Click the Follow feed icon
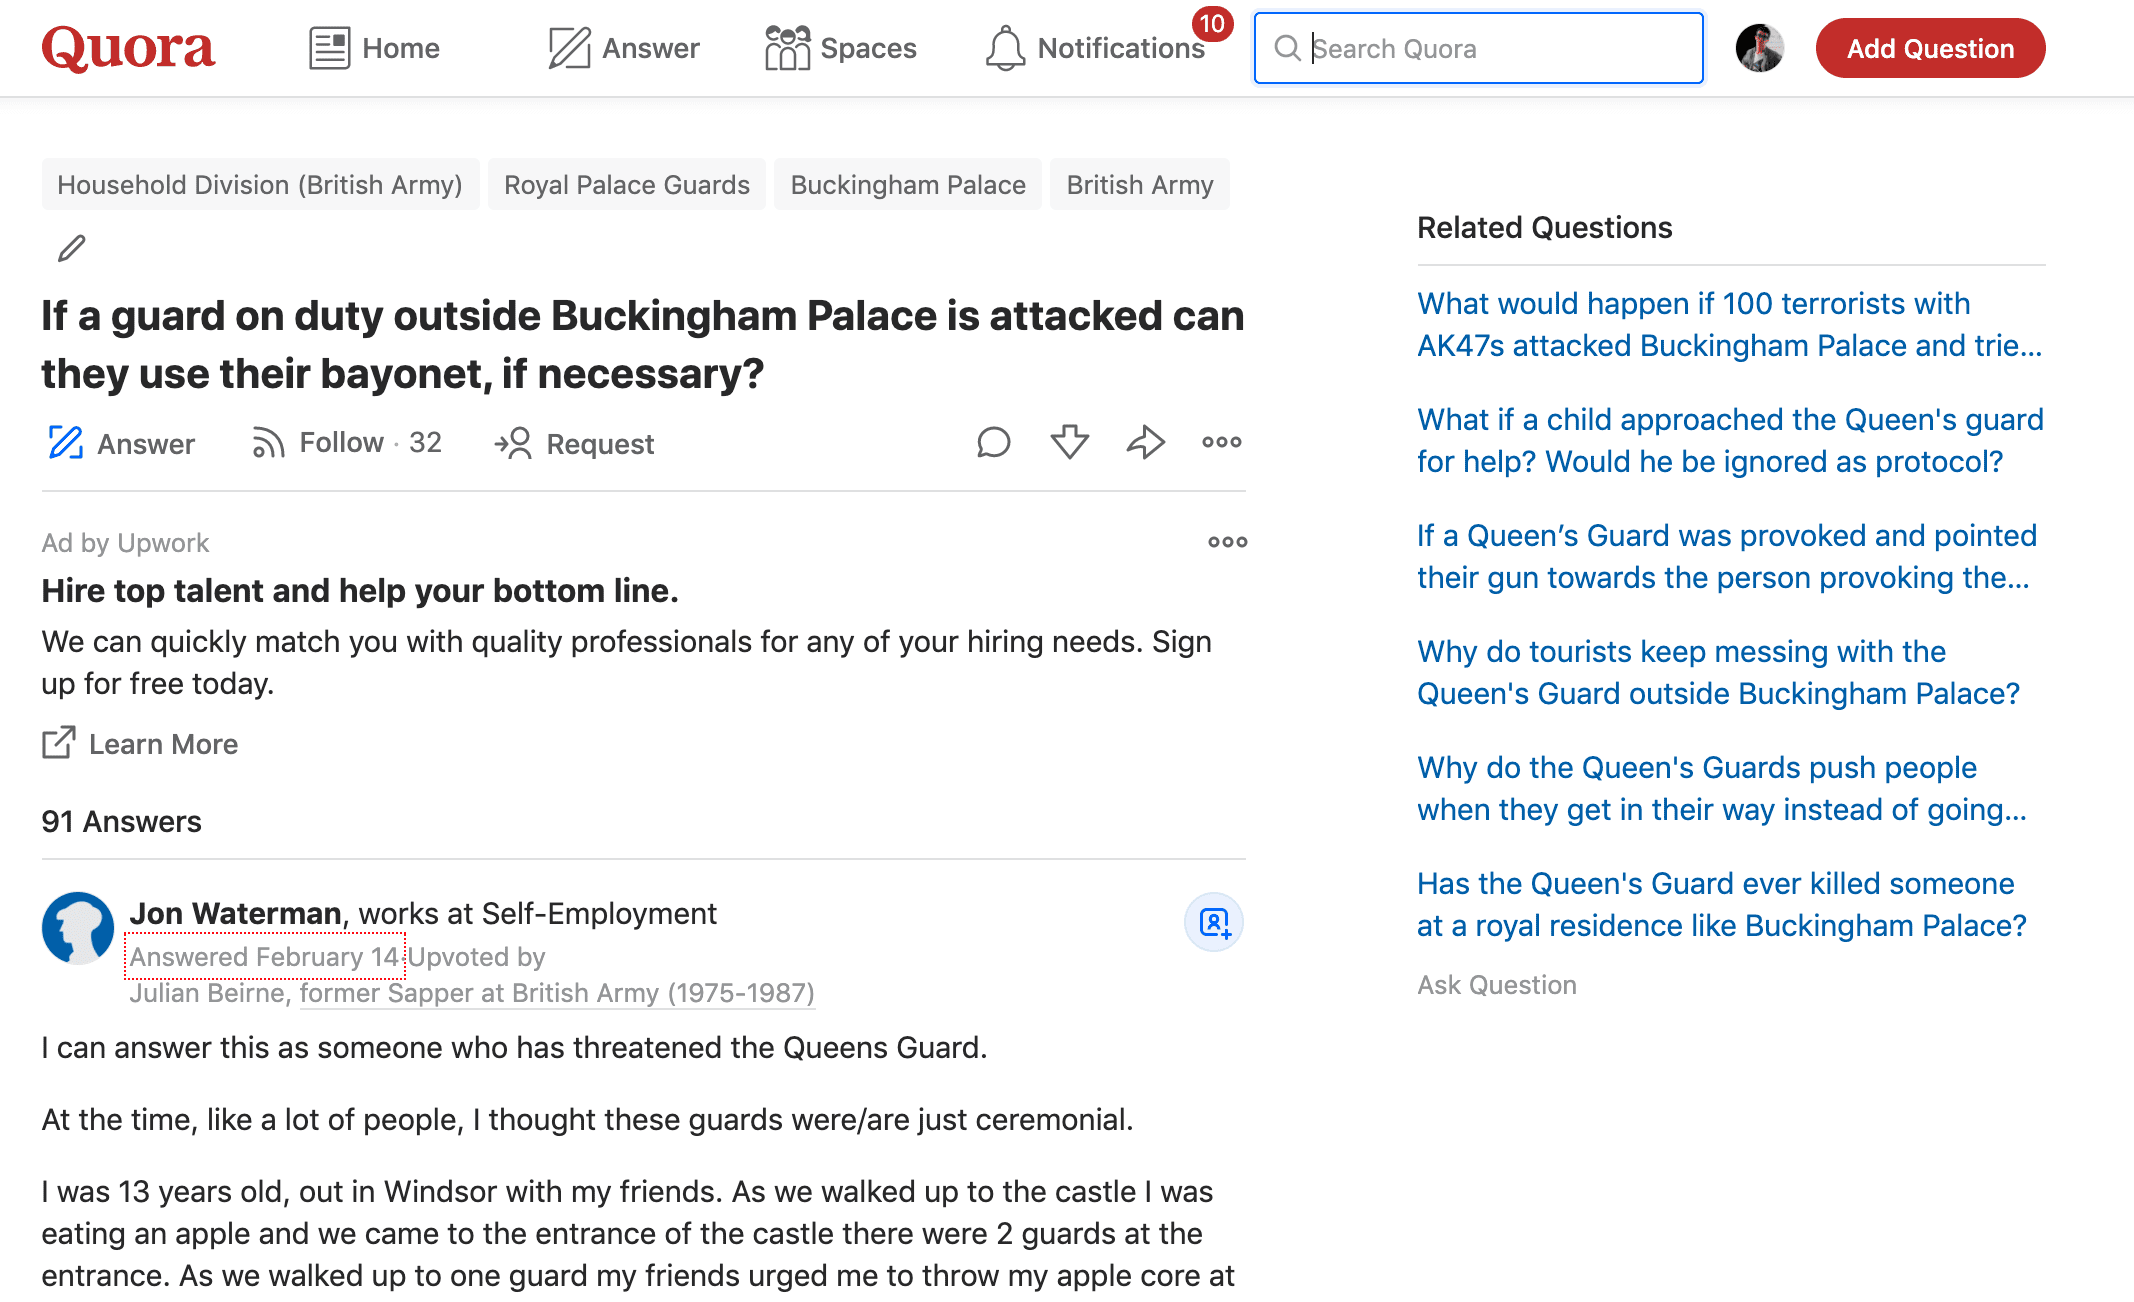This screenshot has width=2134, height=1302. click(x=268, y=442)
